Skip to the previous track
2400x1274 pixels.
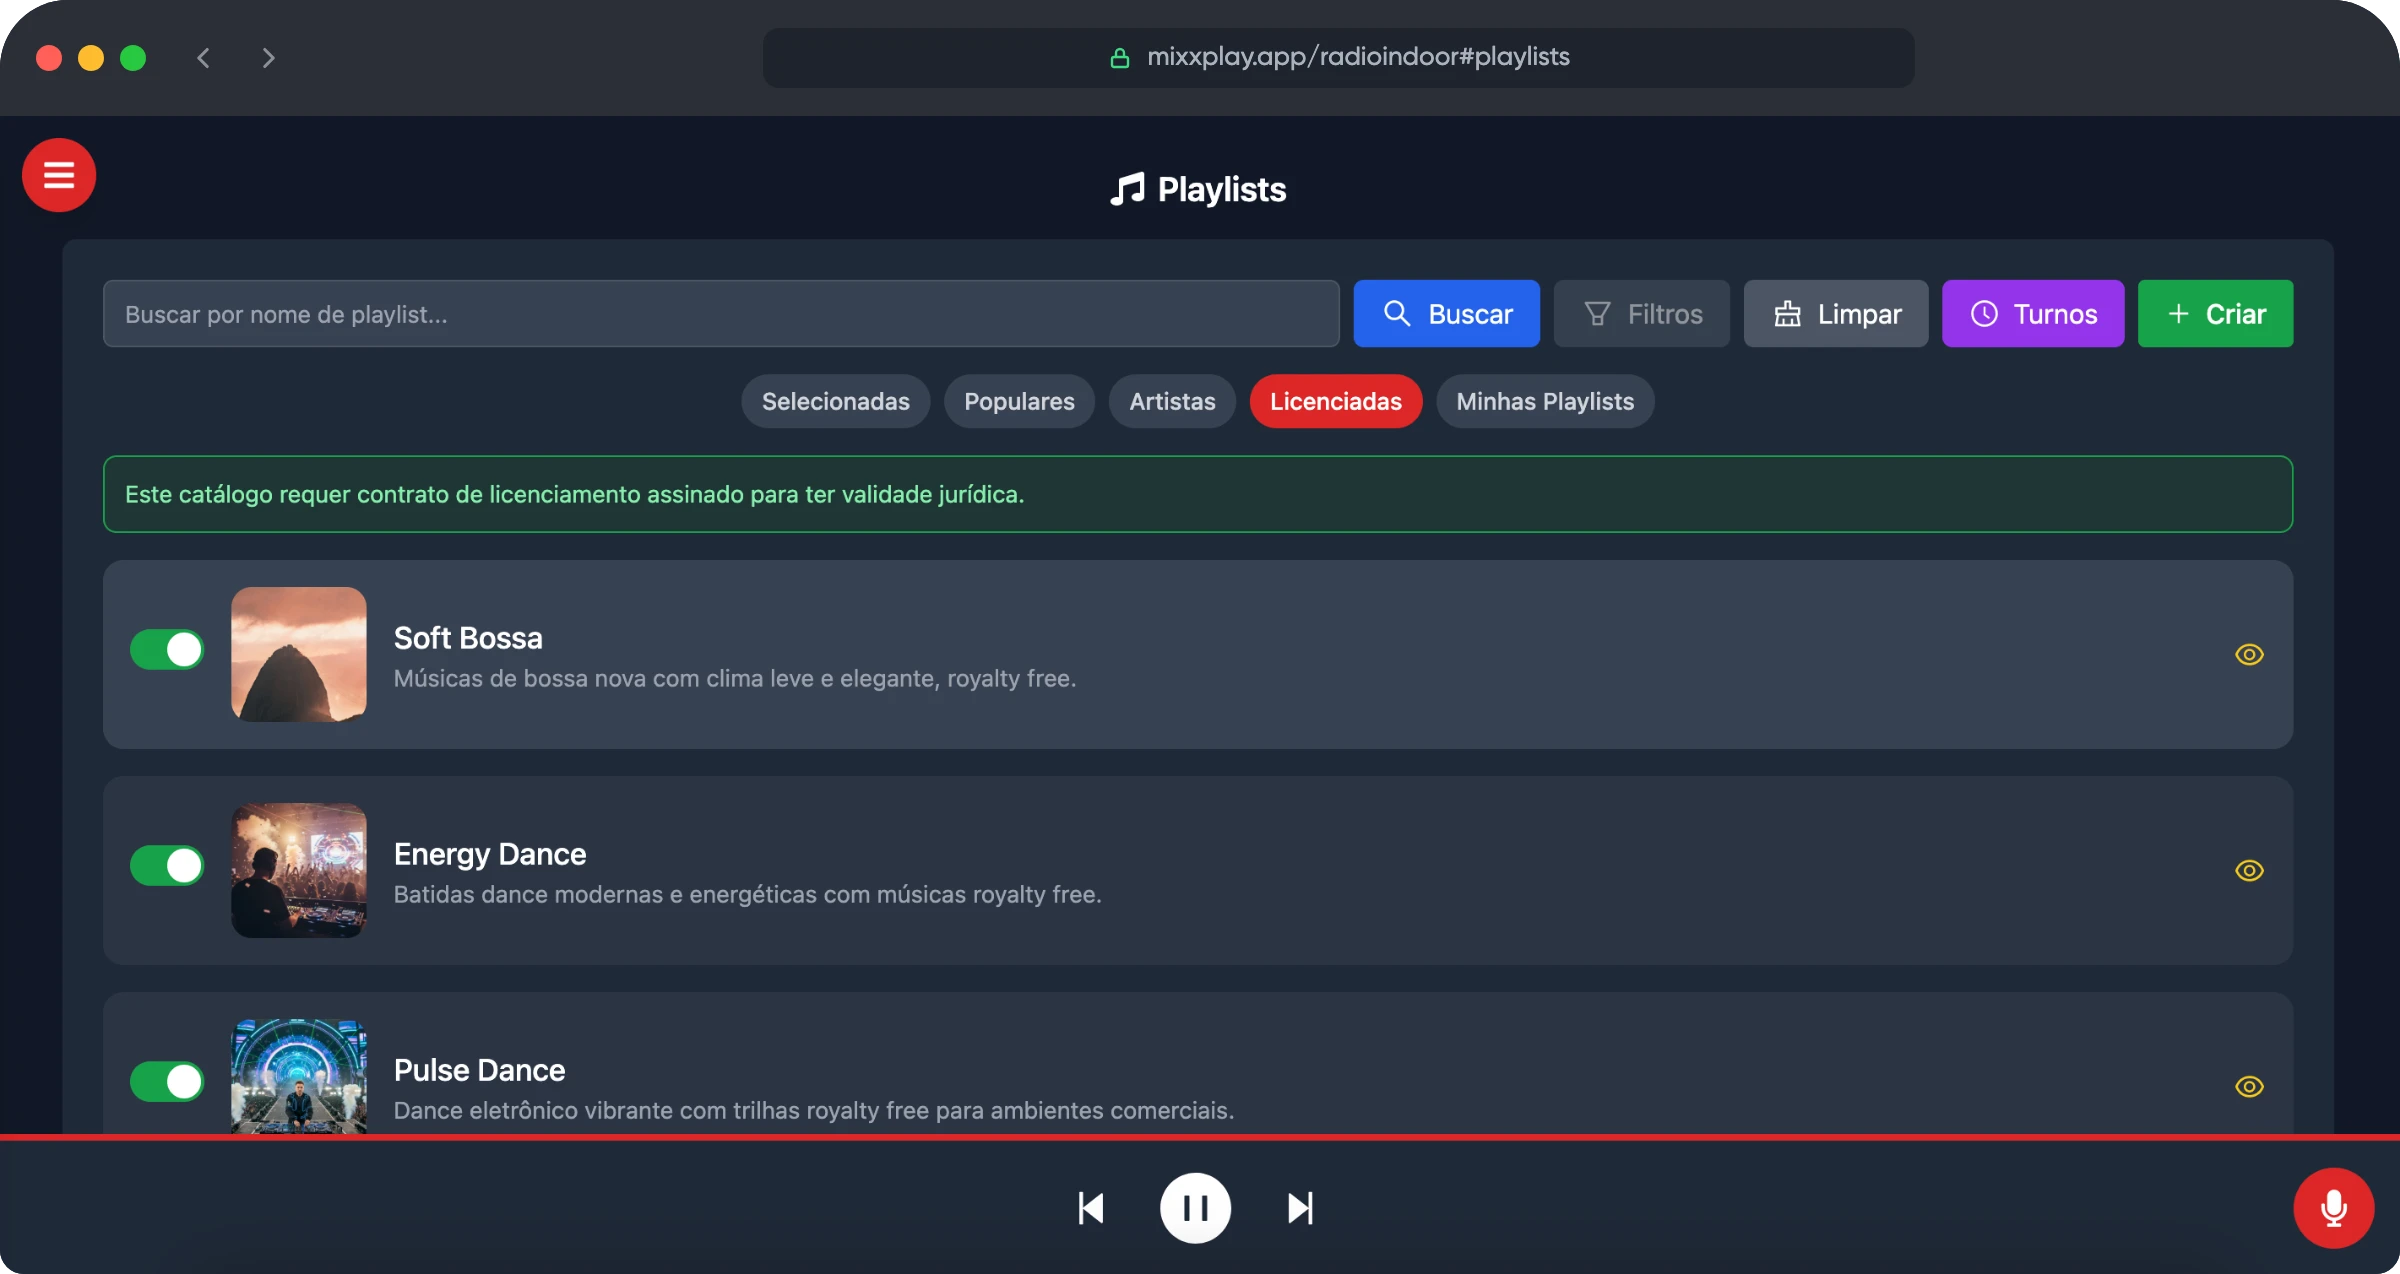point(1091,1208)
